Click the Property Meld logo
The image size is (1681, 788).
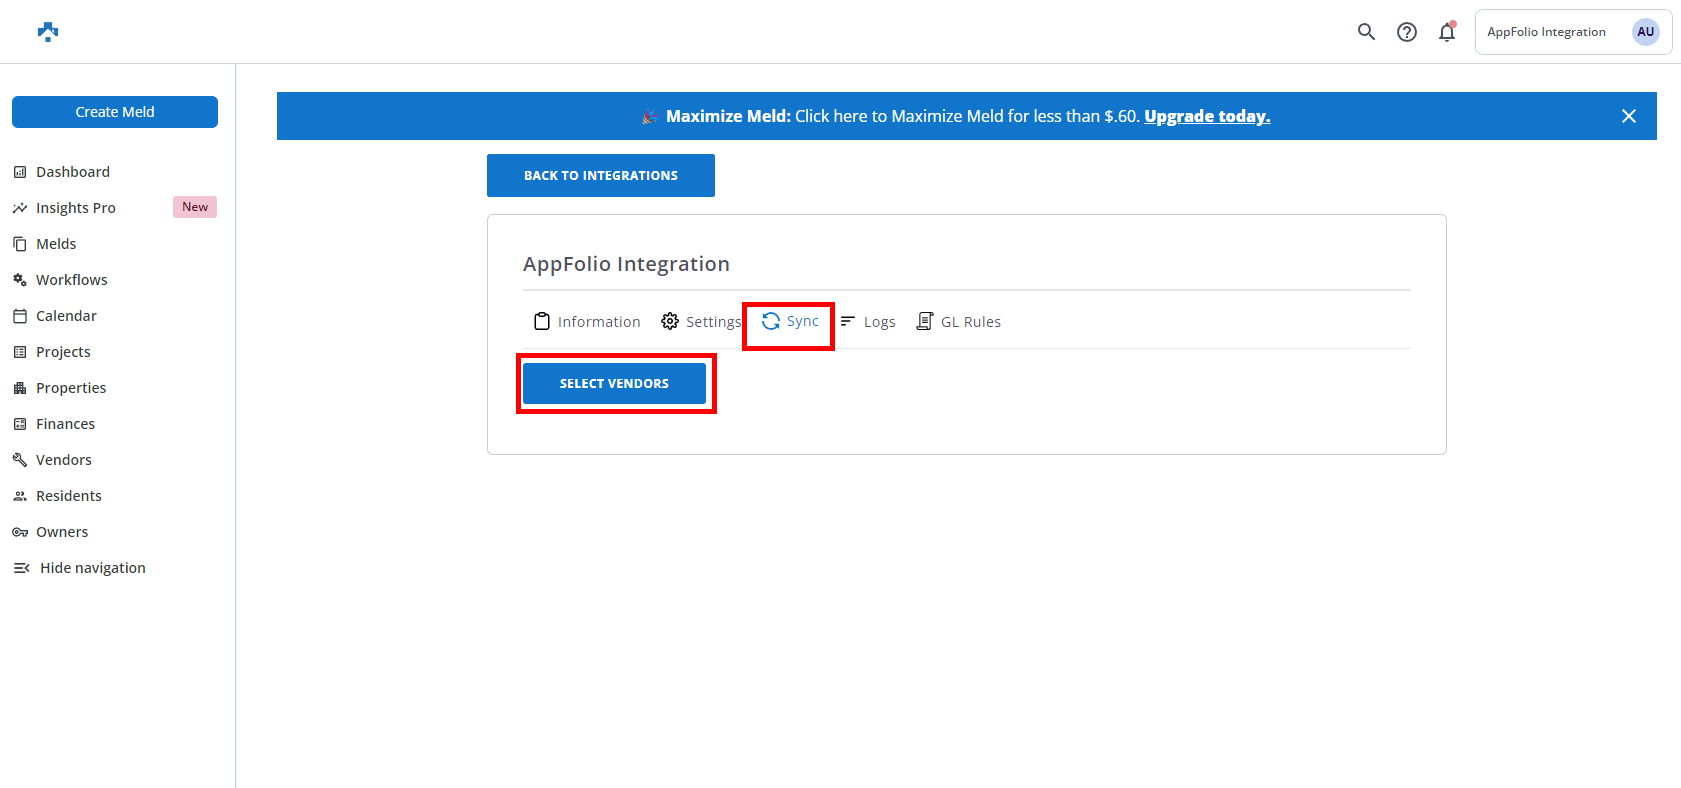[x=48, y=32]
